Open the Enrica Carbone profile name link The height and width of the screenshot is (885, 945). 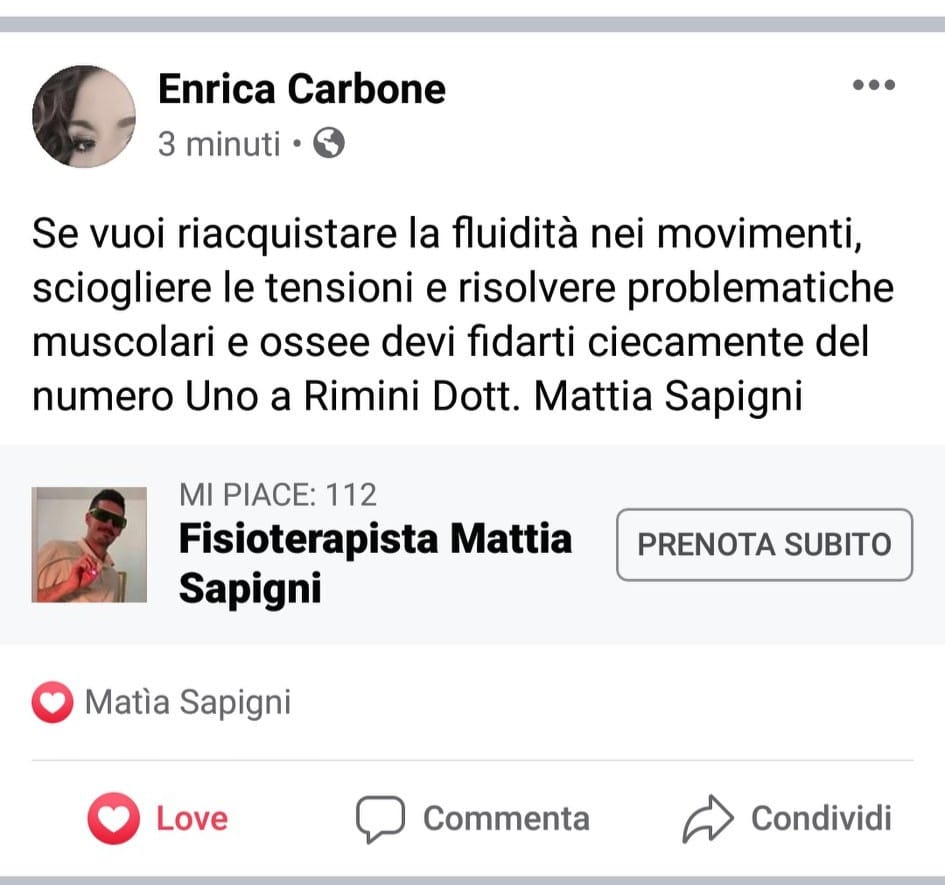coord(301,89)
